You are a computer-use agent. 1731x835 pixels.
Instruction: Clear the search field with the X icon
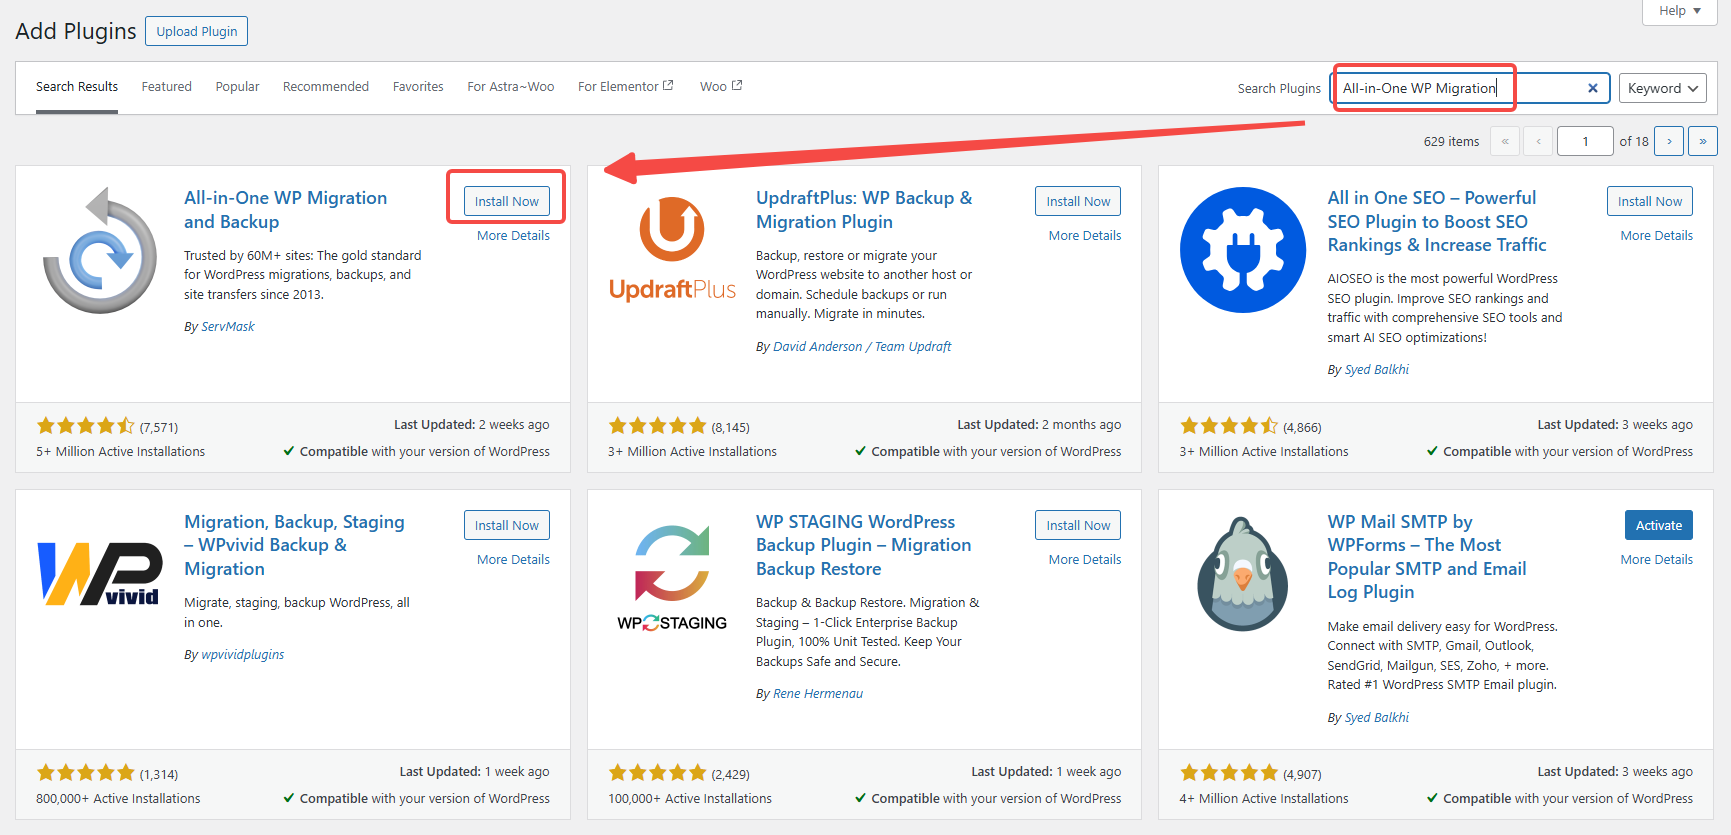coord(1592,88)
